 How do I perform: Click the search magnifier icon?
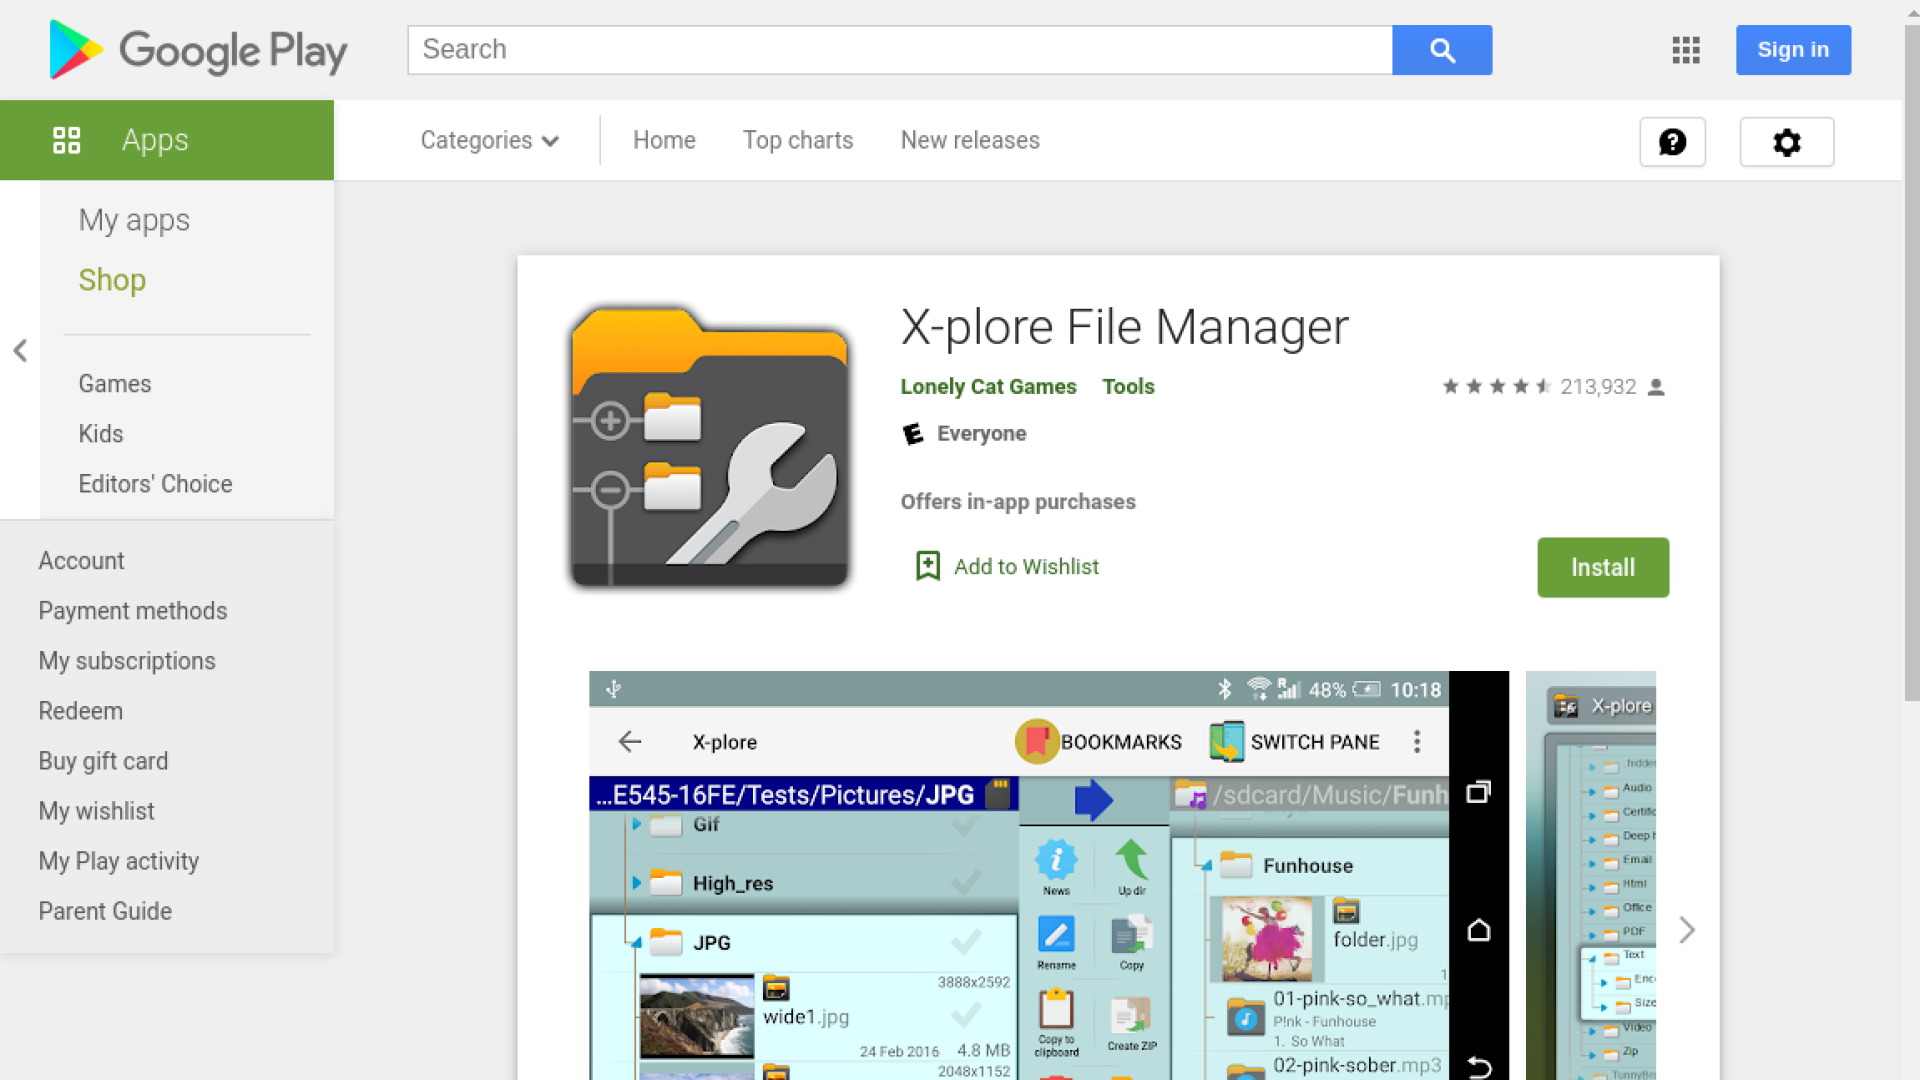point(1441,49)
